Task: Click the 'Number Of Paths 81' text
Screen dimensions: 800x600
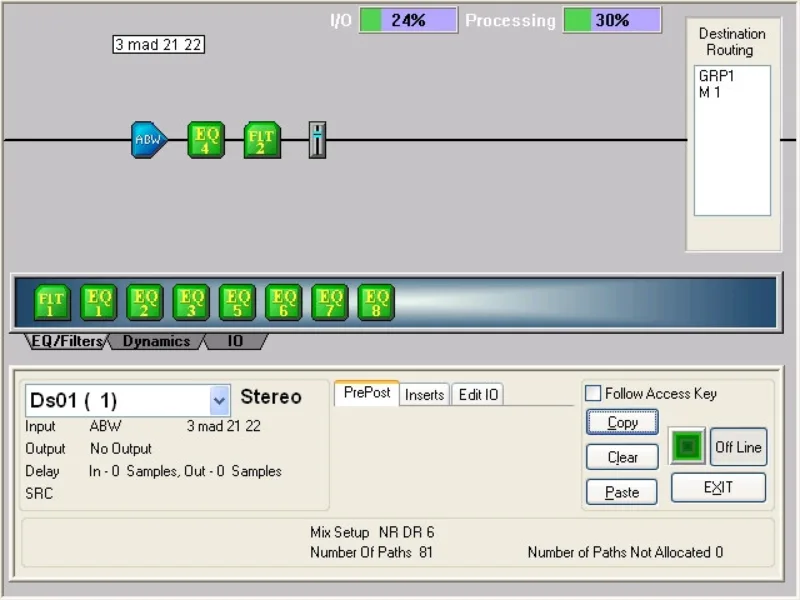Action: pyautogui.click(x=371, y=552)
